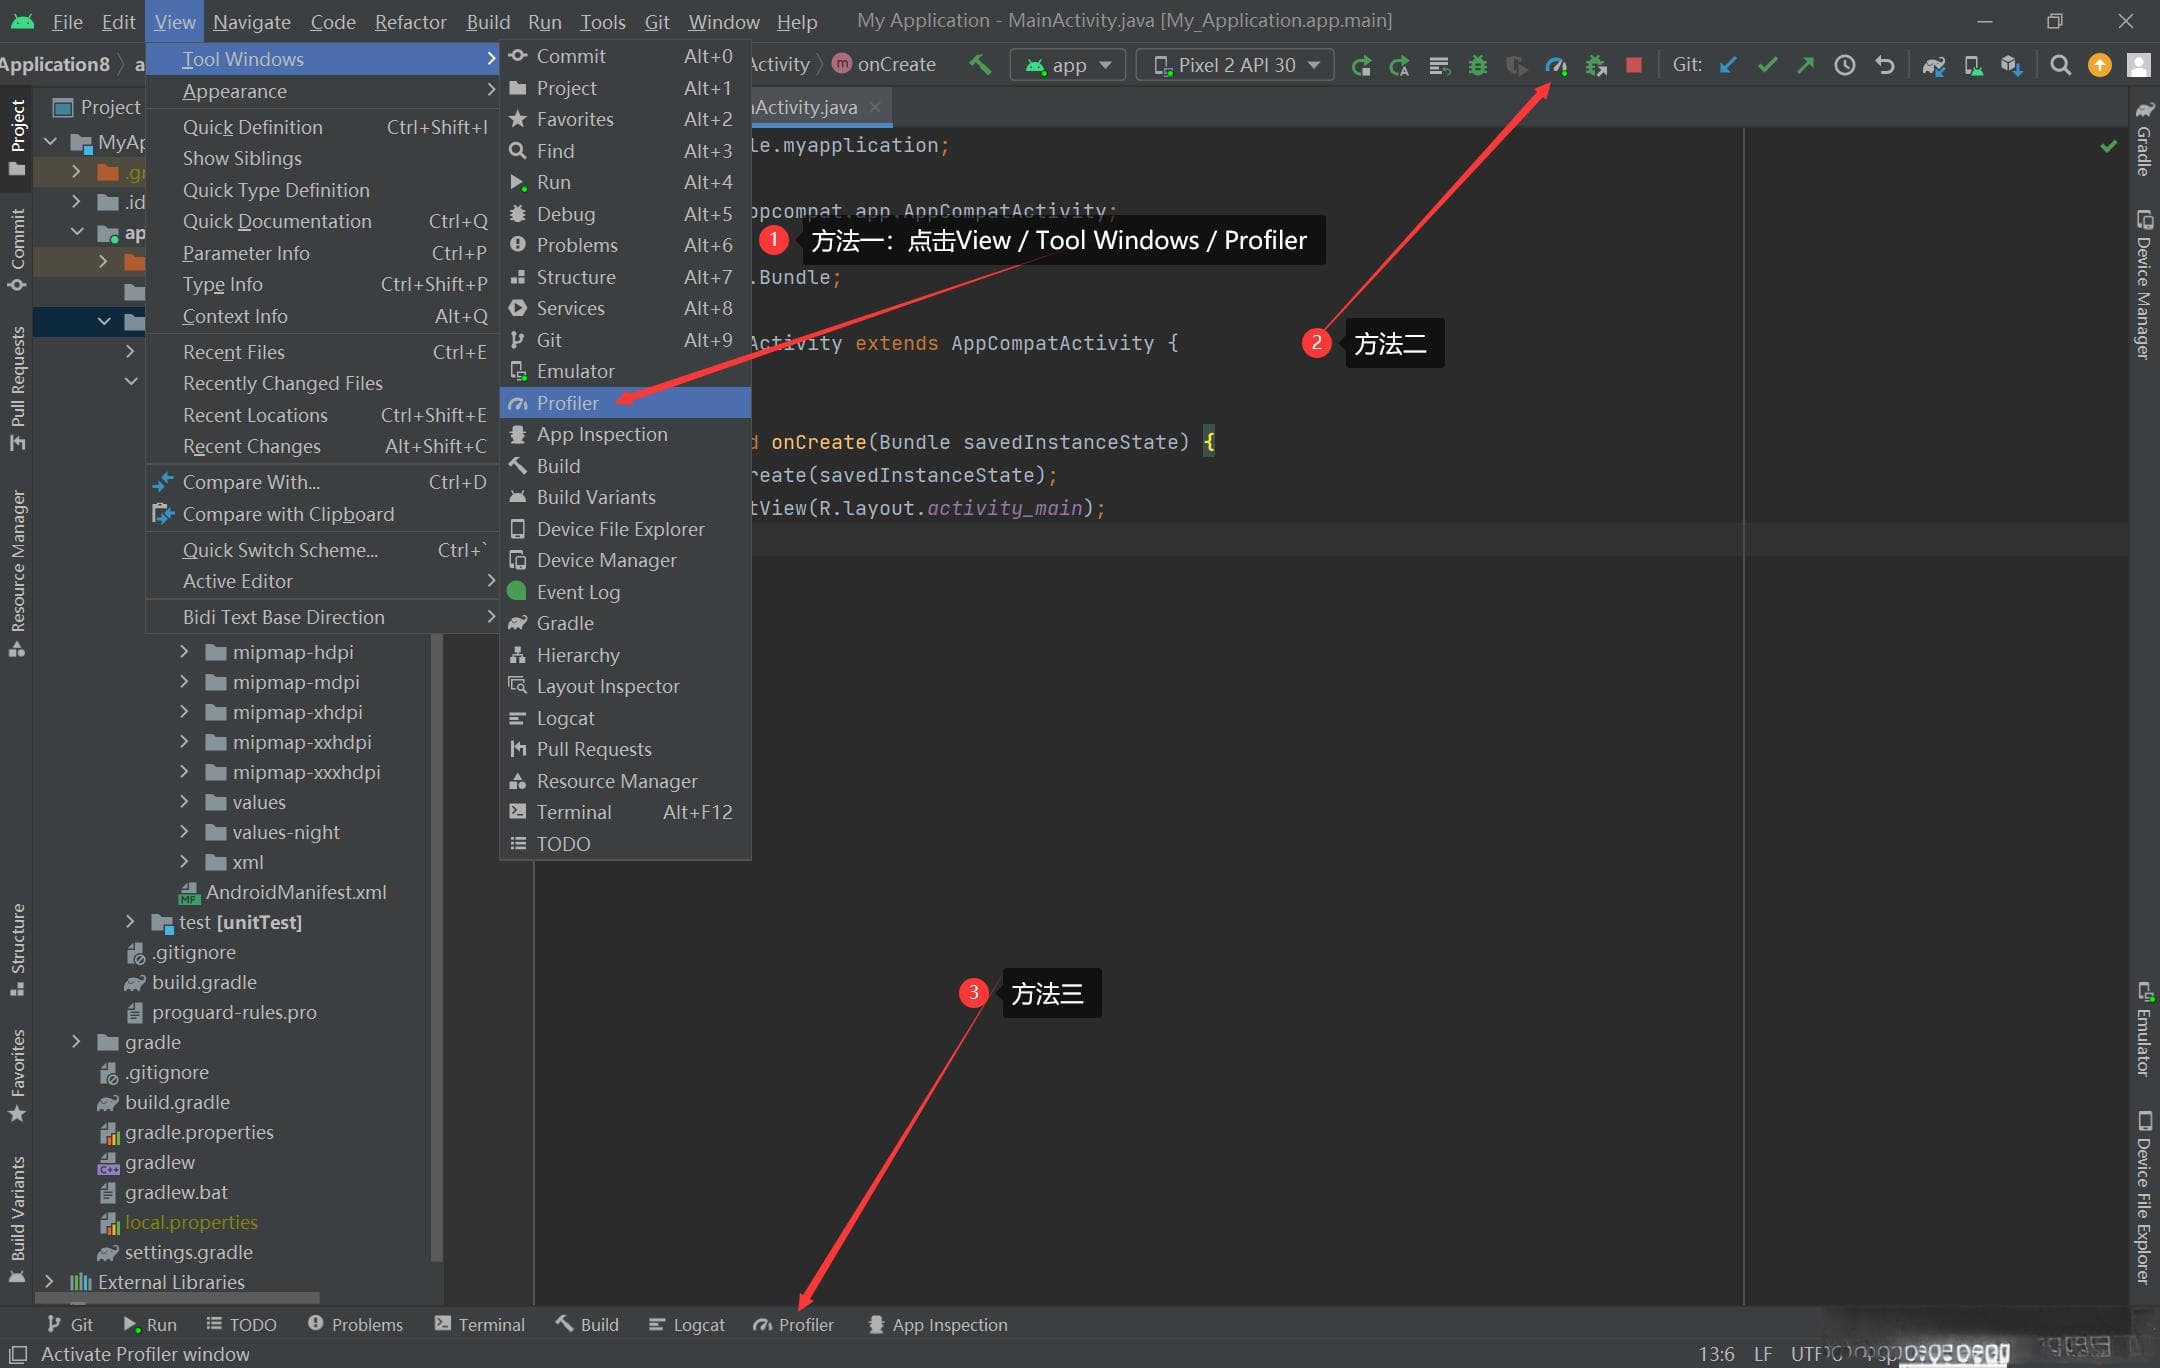Open the App Inspection bottom tool window button
Screen dimensions: 2160x1368
[x=938, y=1324]
